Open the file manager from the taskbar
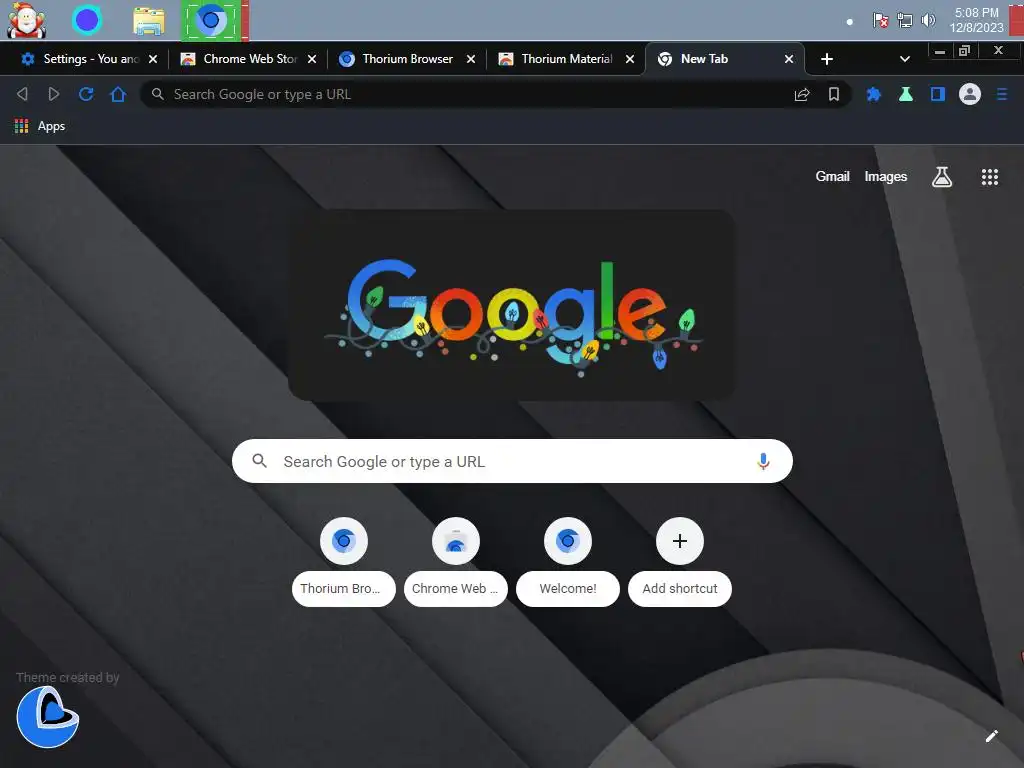Viewport: 1024px width, 768px height. 149,20
